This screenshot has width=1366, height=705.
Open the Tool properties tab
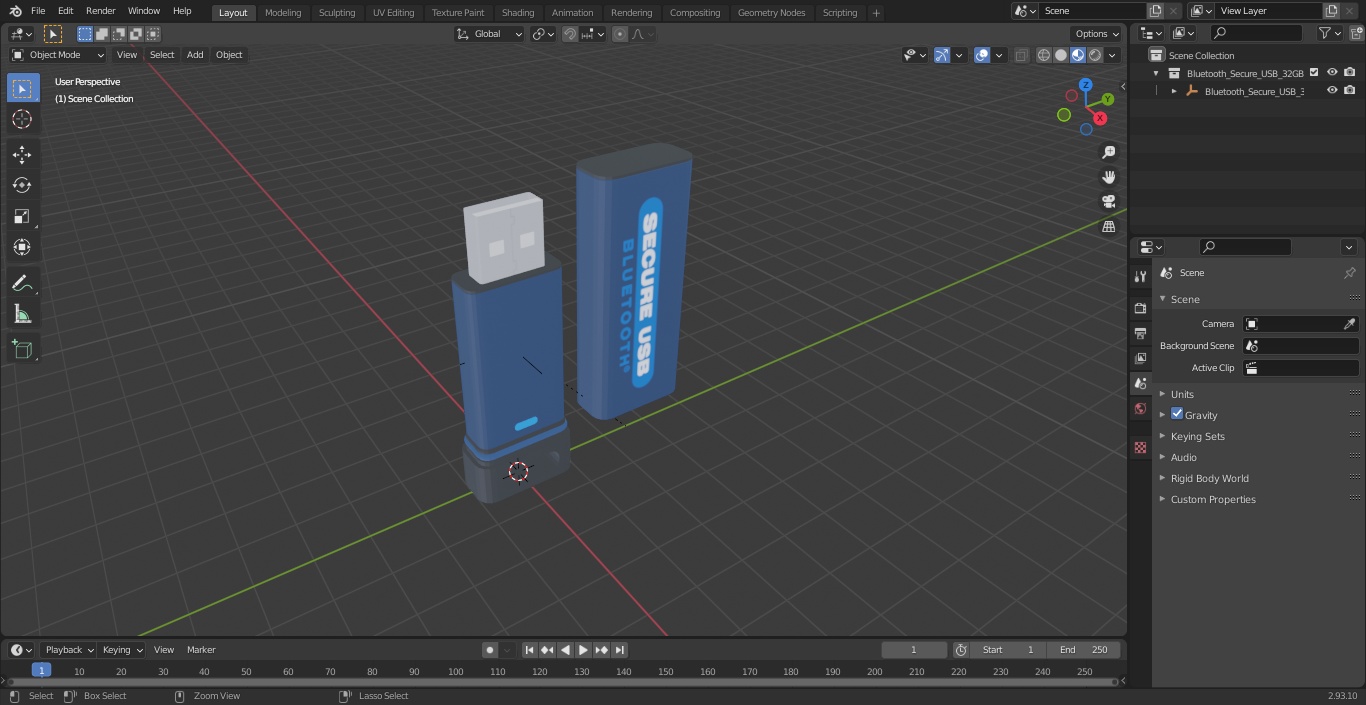pos(1140,276)
